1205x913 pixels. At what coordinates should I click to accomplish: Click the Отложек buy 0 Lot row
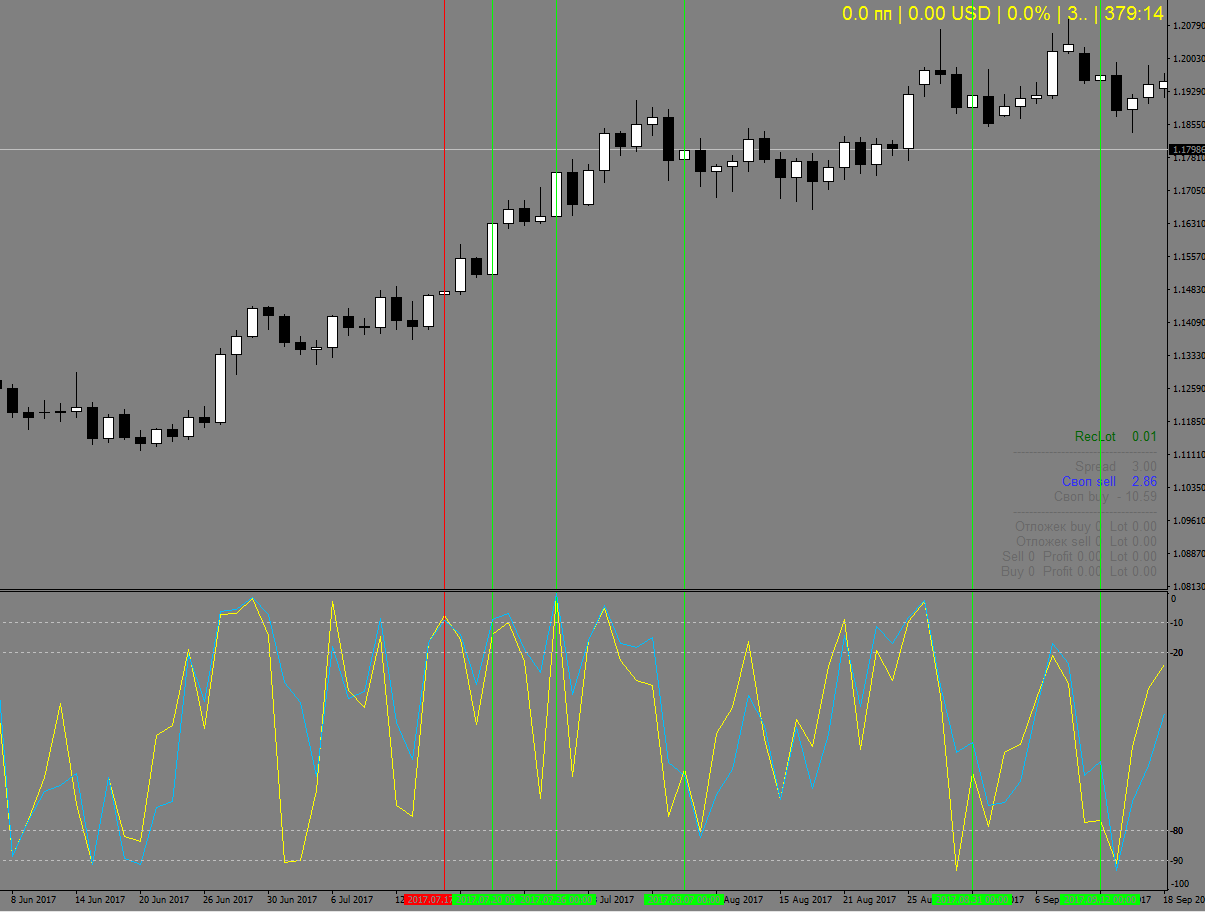pos(1085,526)
